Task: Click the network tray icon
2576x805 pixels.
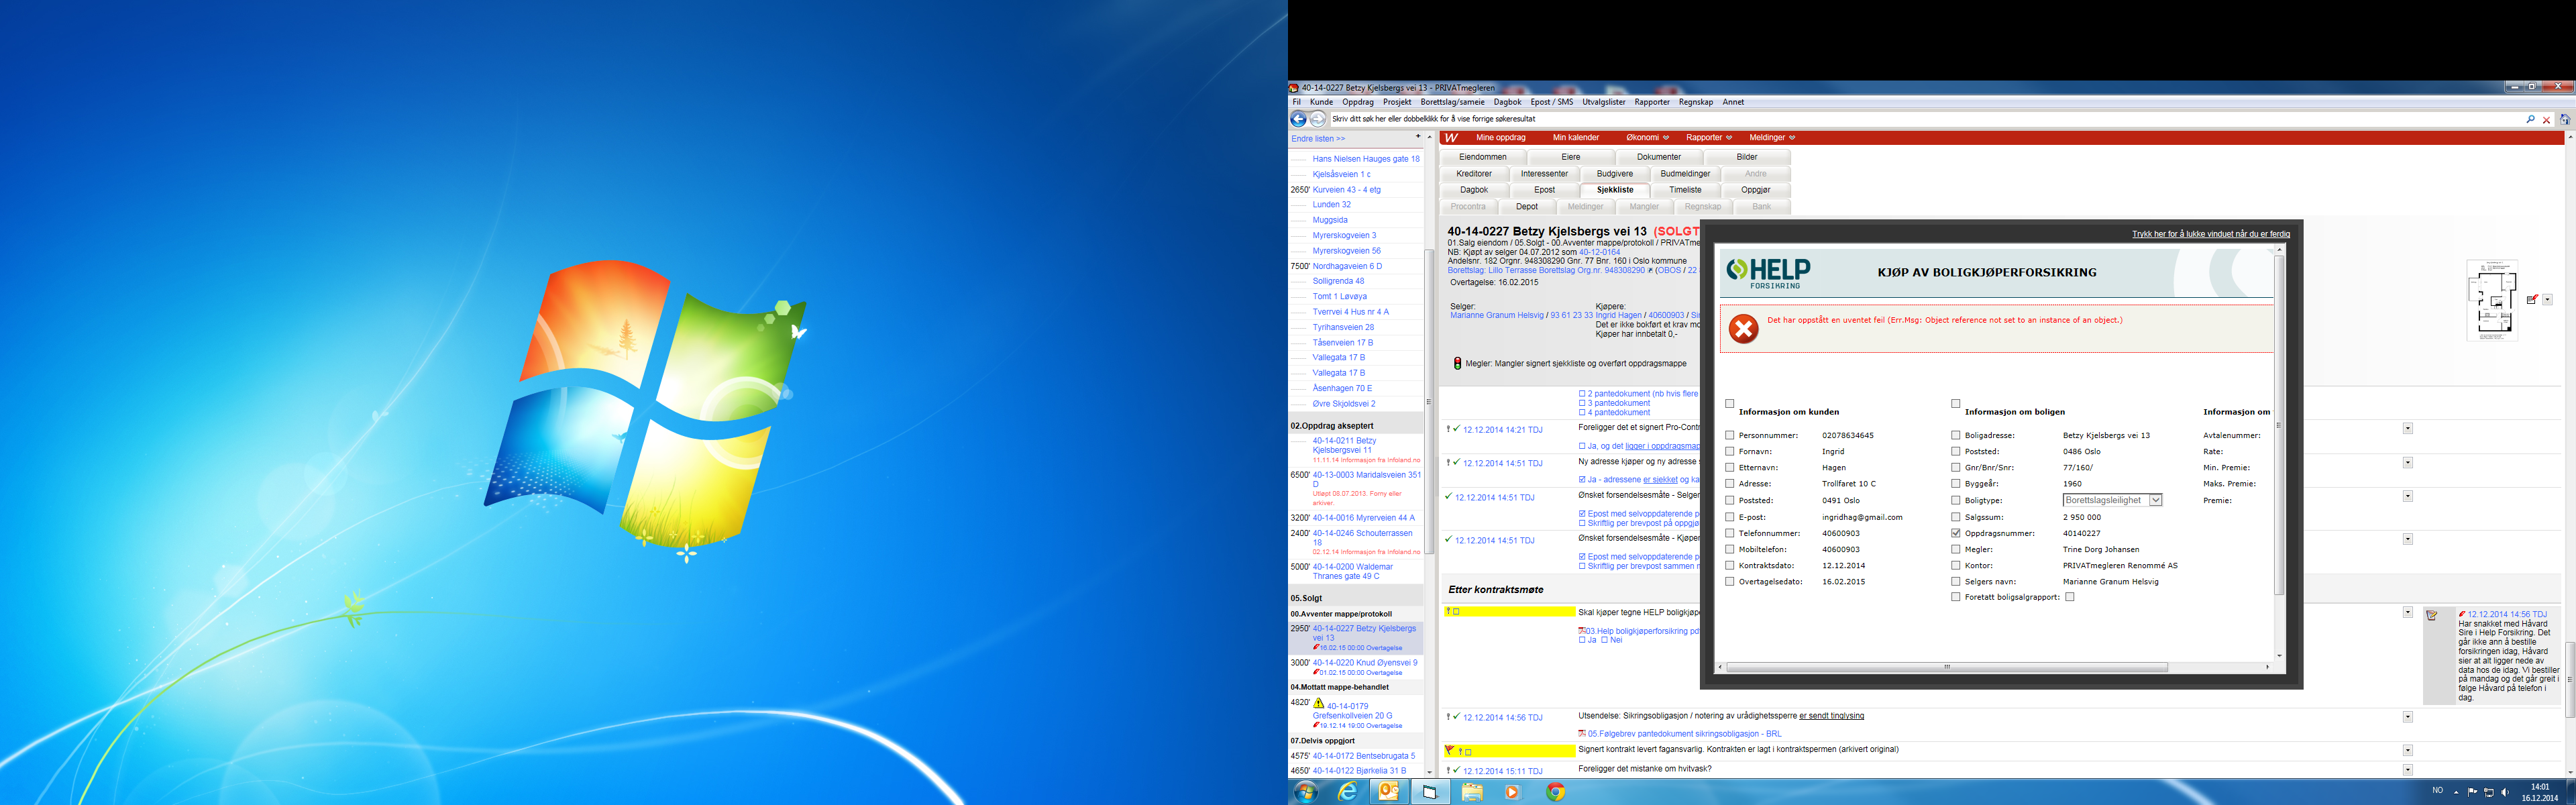Action: point(2489,792)
